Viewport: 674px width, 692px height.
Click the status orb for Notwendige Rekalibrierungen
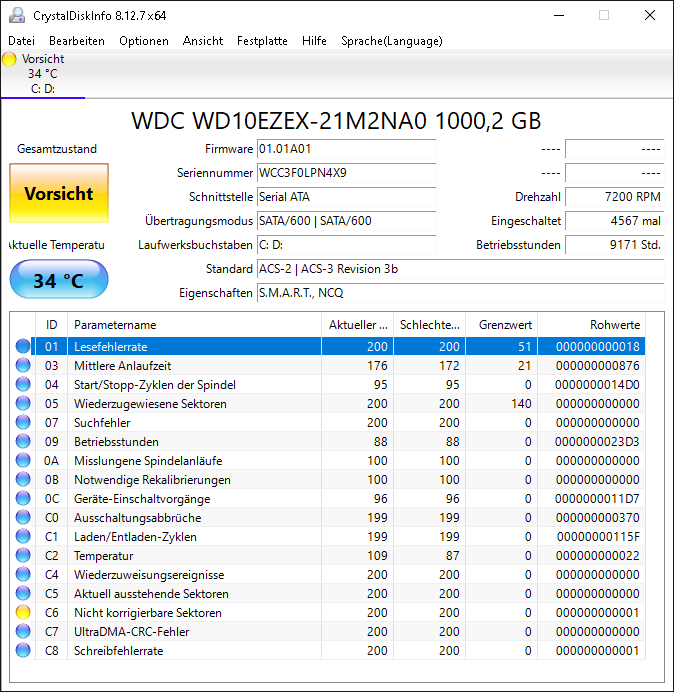coord(23,479)
